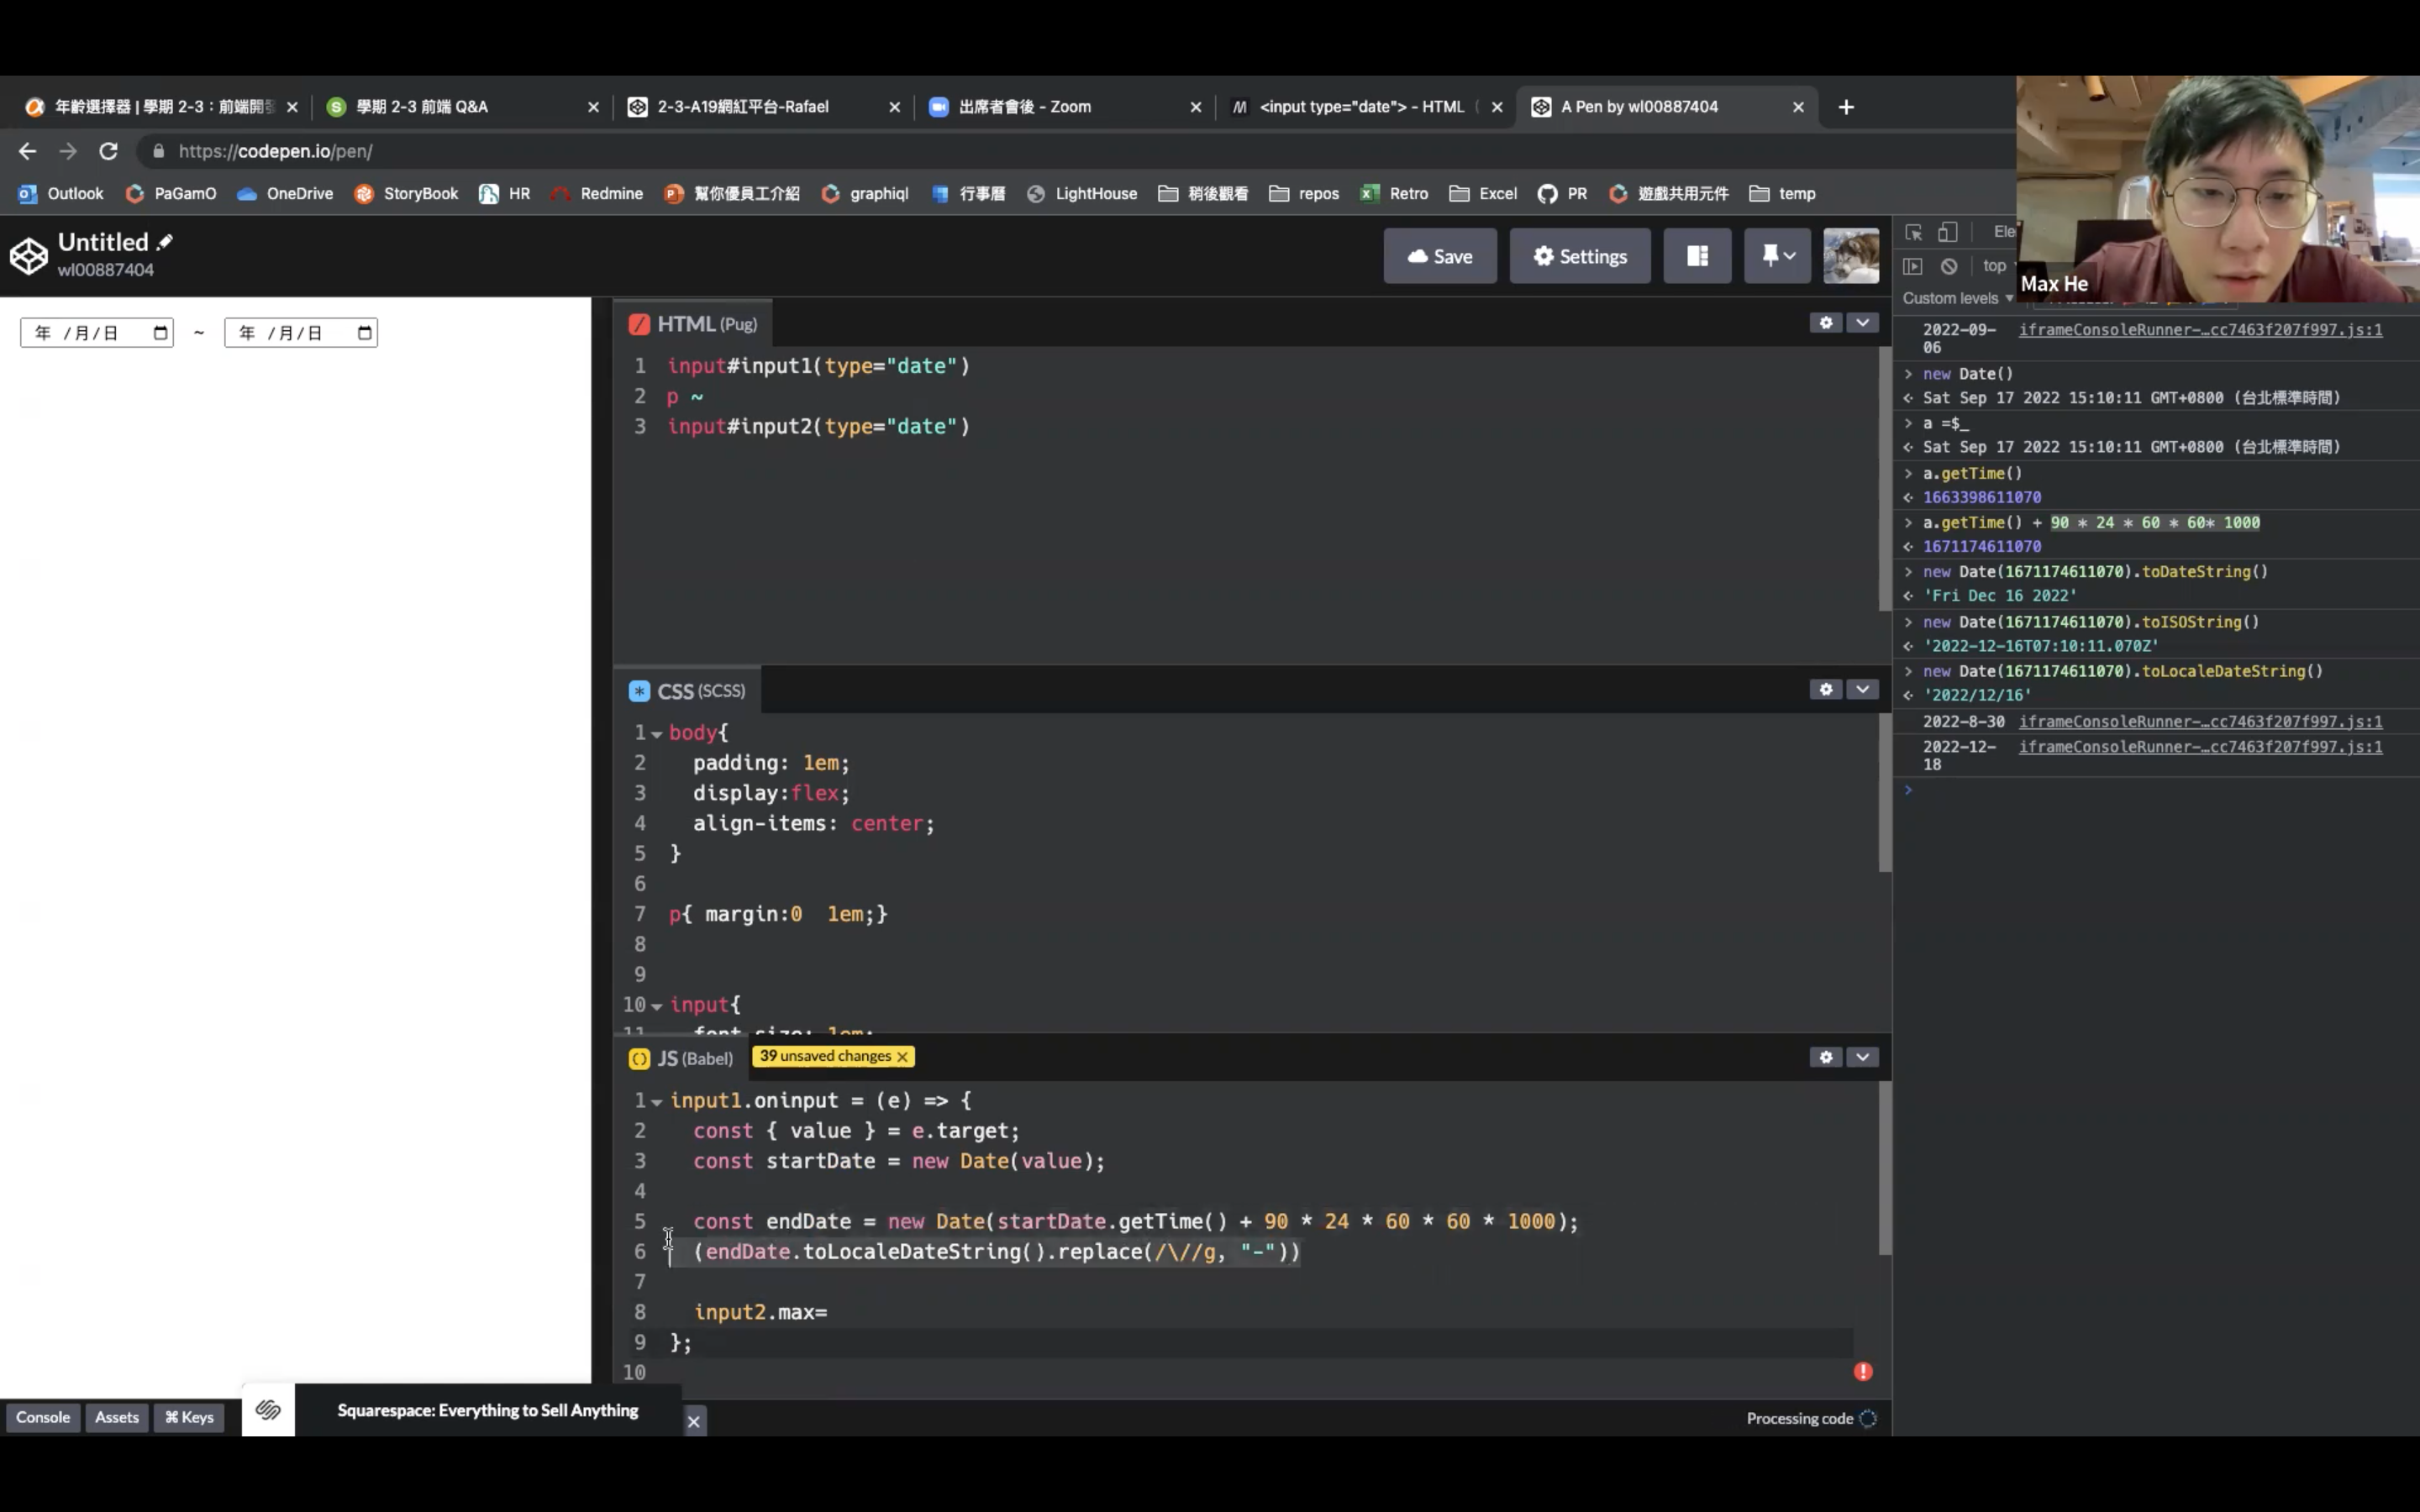Click DevTools clear console icon

[x=1949, y=266]
